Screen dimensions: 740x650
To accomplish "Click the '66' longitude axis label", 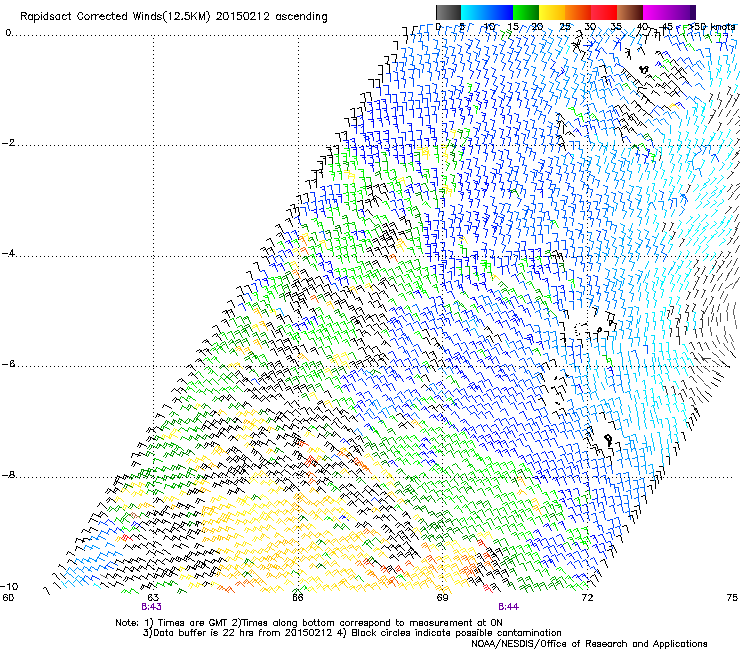I will 297,598.
